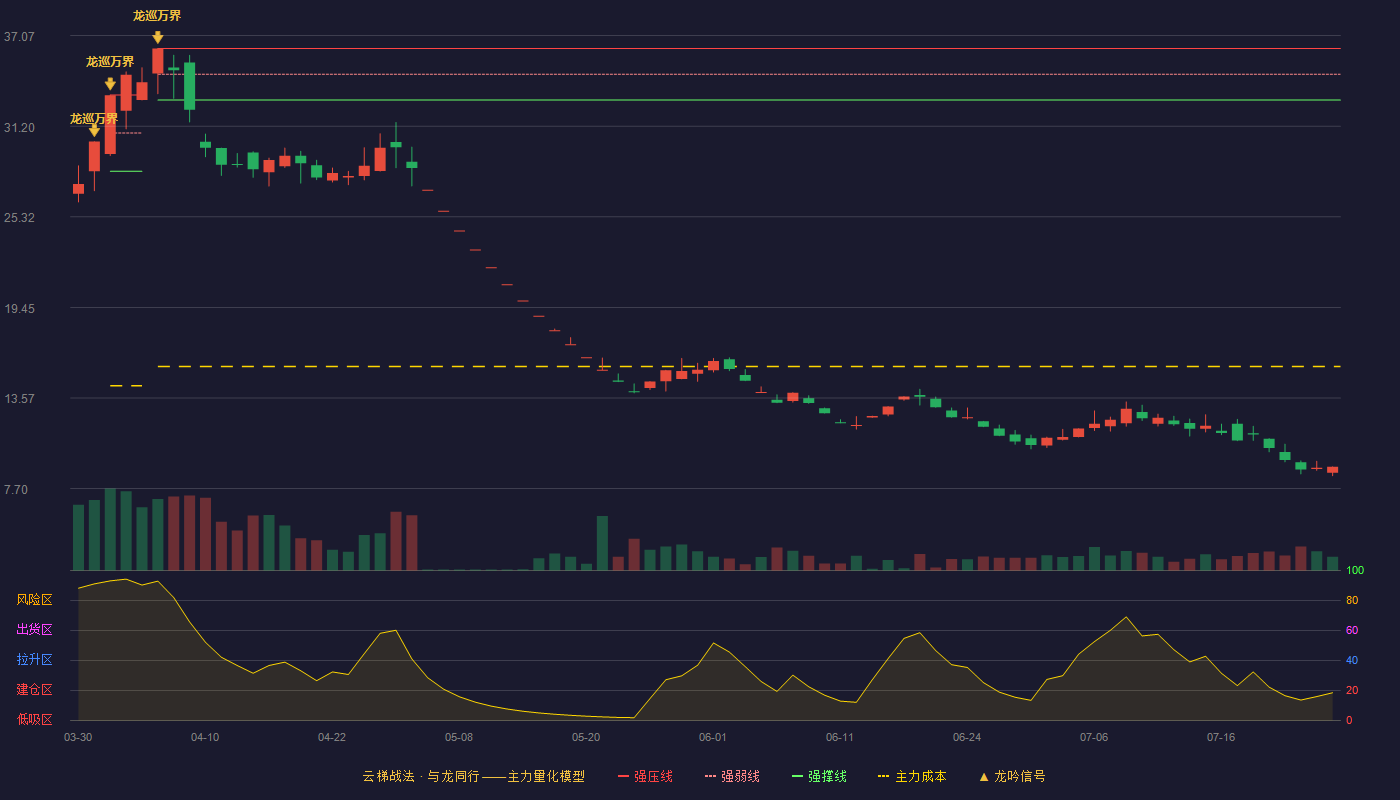Click the chart title 云梯战法 · 与龙同行

(x=421, y=776)
